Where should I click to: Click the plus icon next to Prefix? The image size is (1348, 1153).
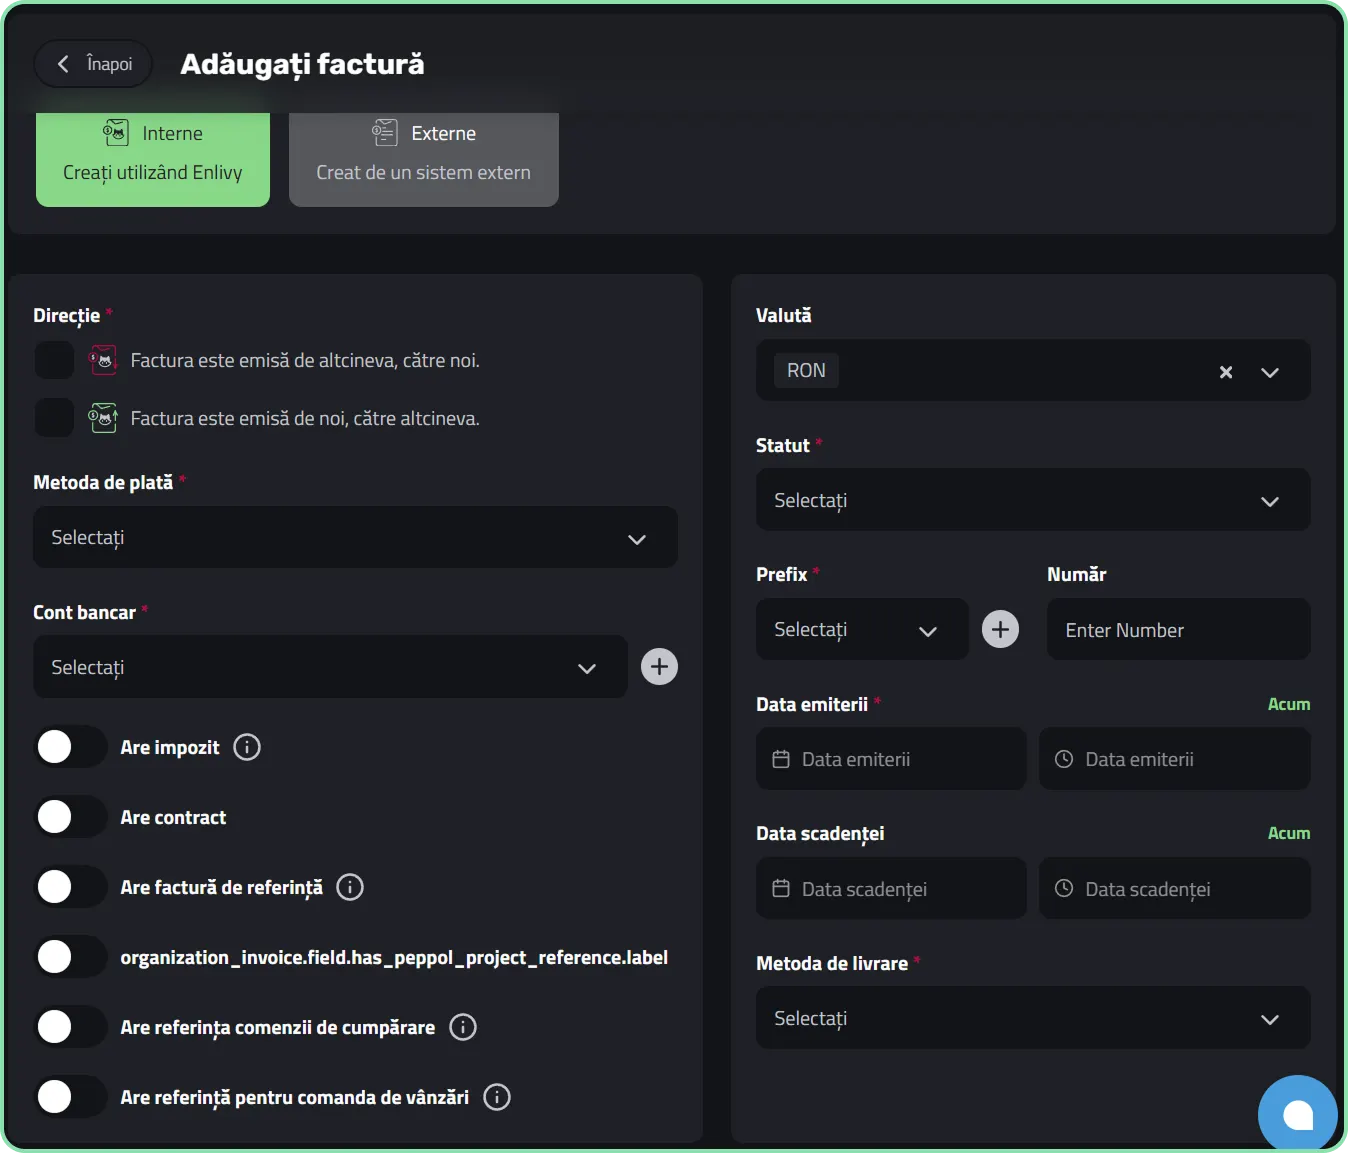point(1000,629)
